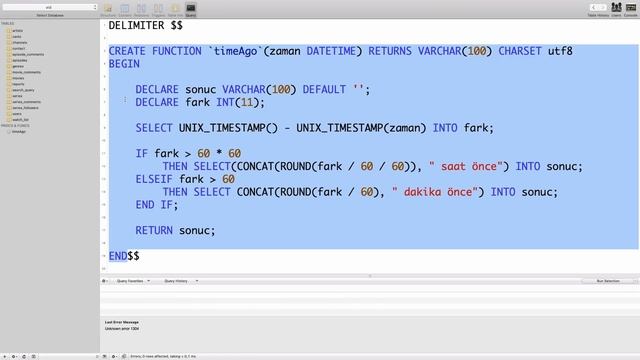Open the Triggers view in toolbar
This screenshot has height=360, width=640.
coord(158,10)
